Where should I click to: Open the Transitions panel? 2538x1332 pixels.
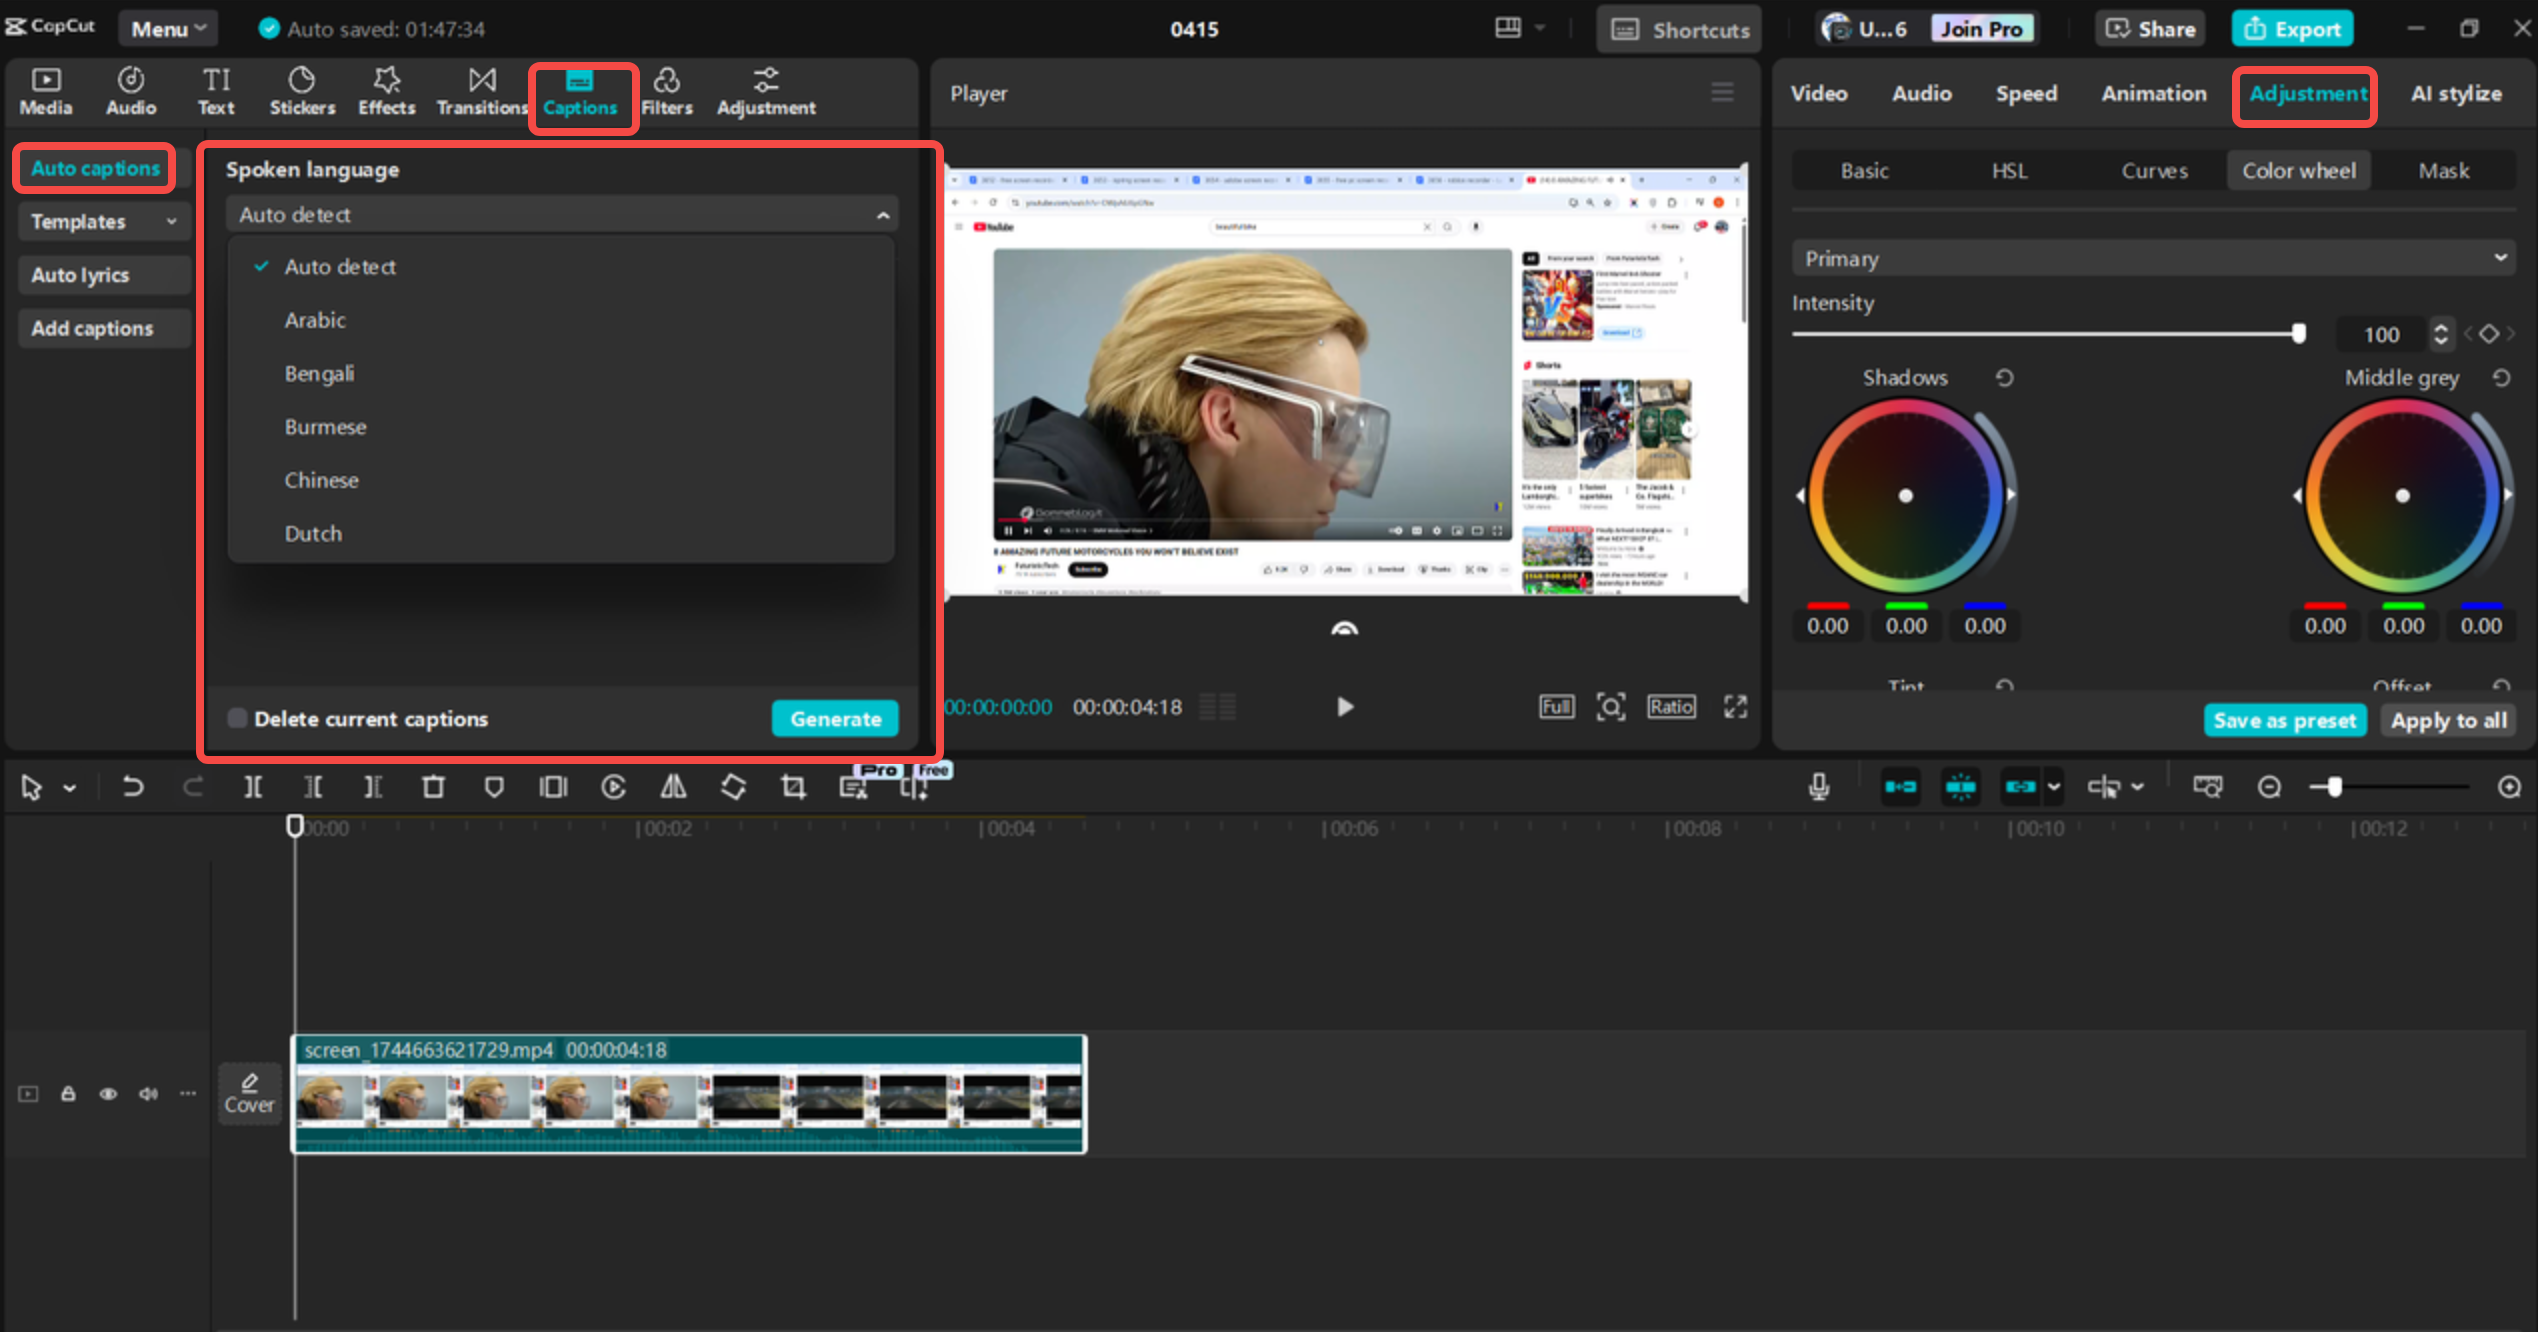[481, 91]
